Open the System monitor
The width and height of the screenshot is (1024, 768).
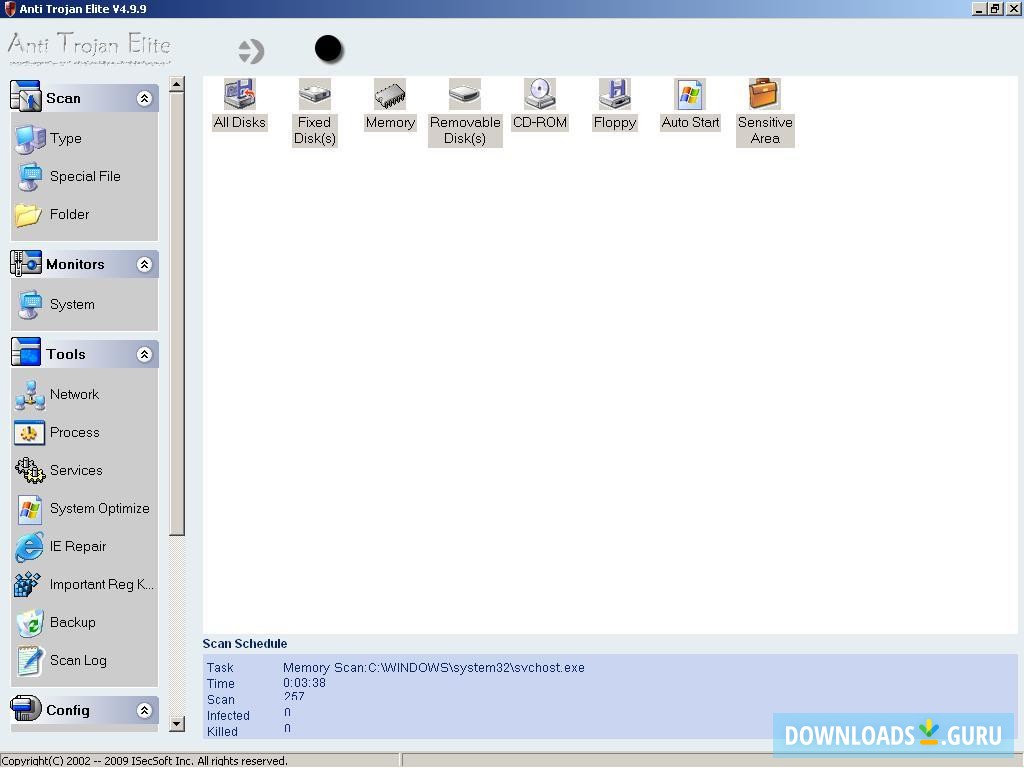[55, 304]
